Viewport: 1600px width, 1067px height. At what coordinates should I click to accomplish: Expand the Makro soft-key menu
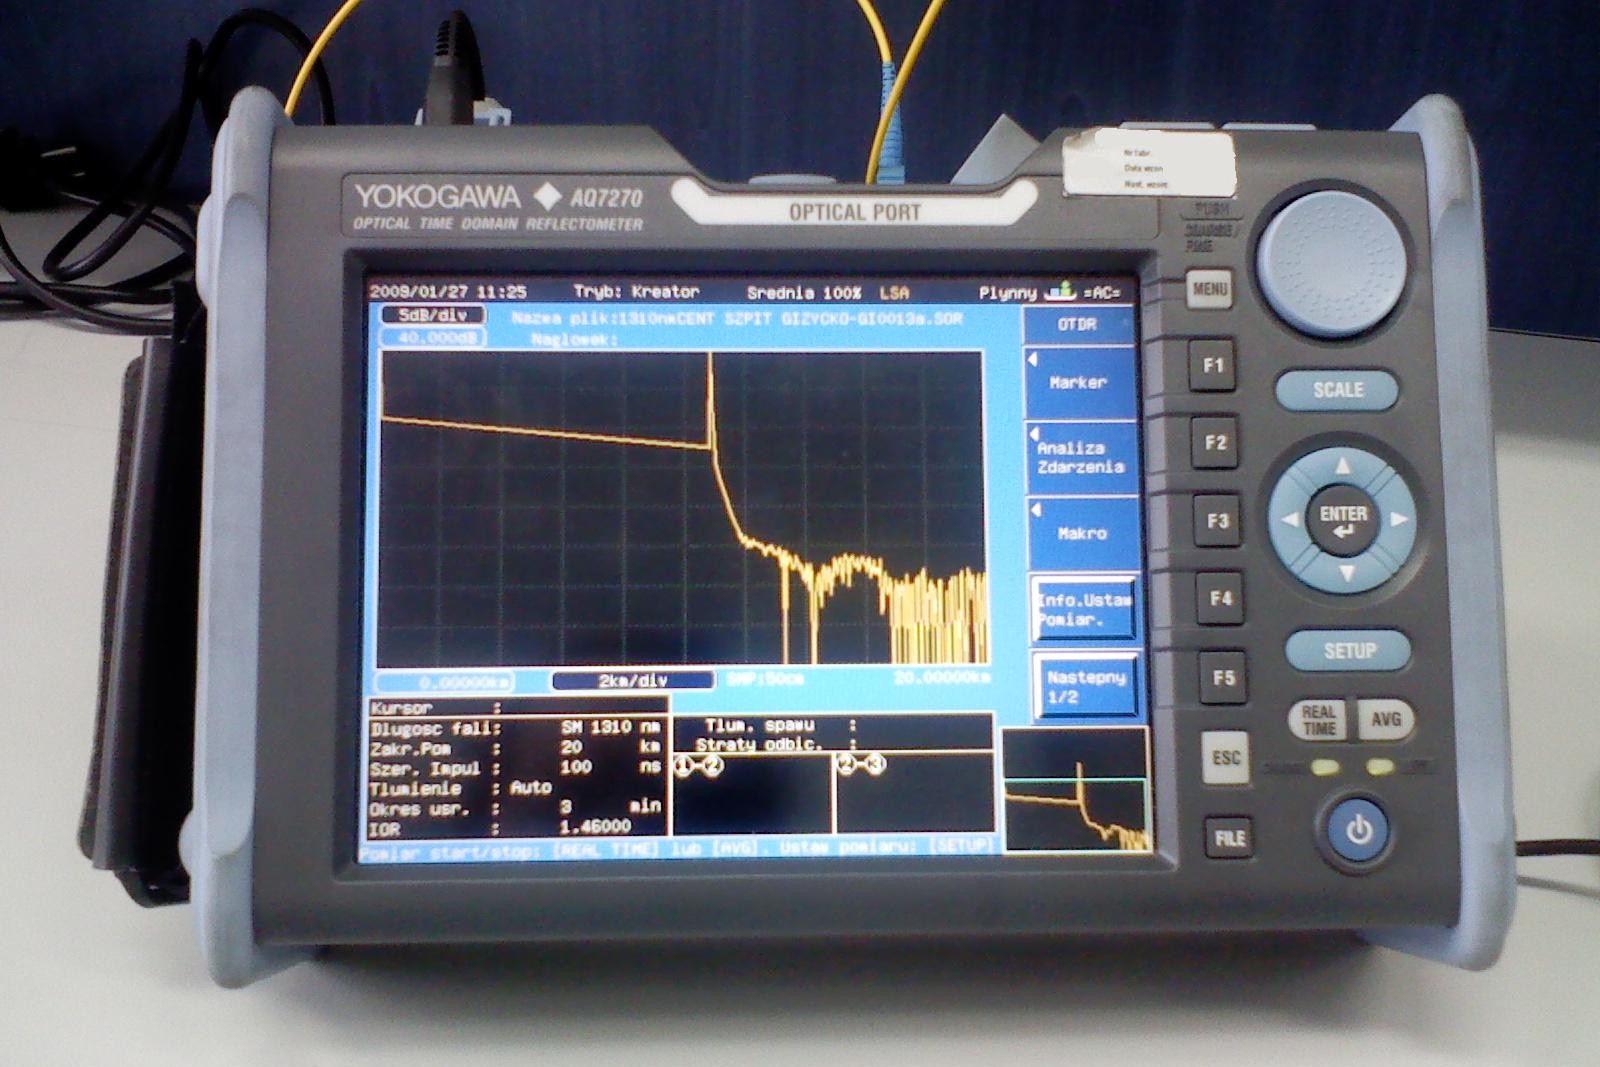point(1083,534)
